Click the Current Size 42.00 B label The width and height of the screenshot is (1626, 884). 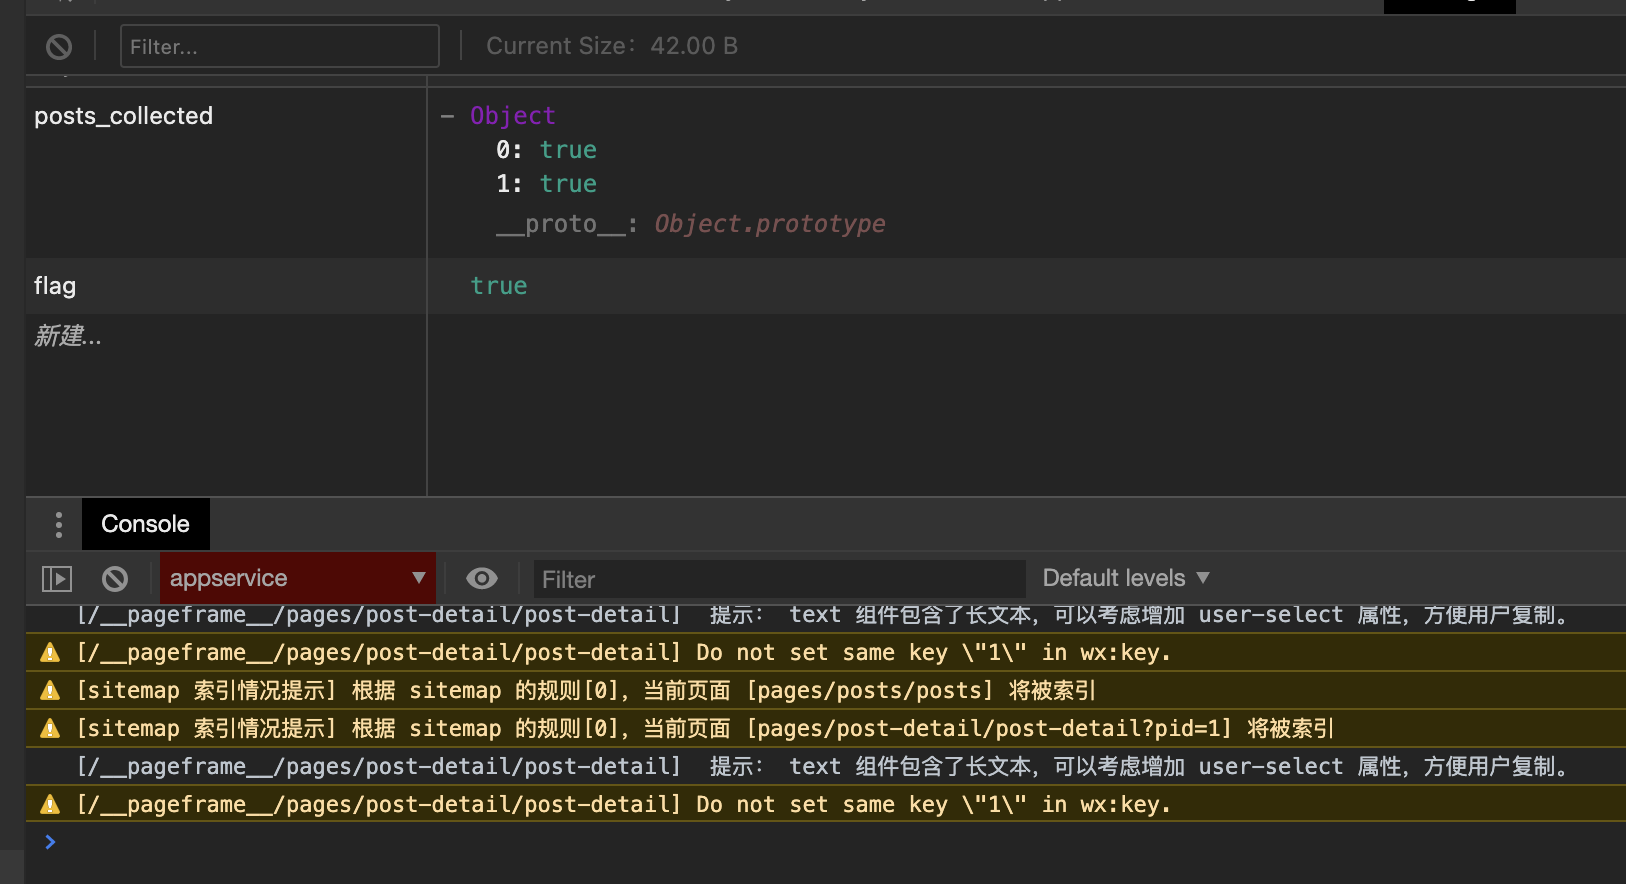612,46
